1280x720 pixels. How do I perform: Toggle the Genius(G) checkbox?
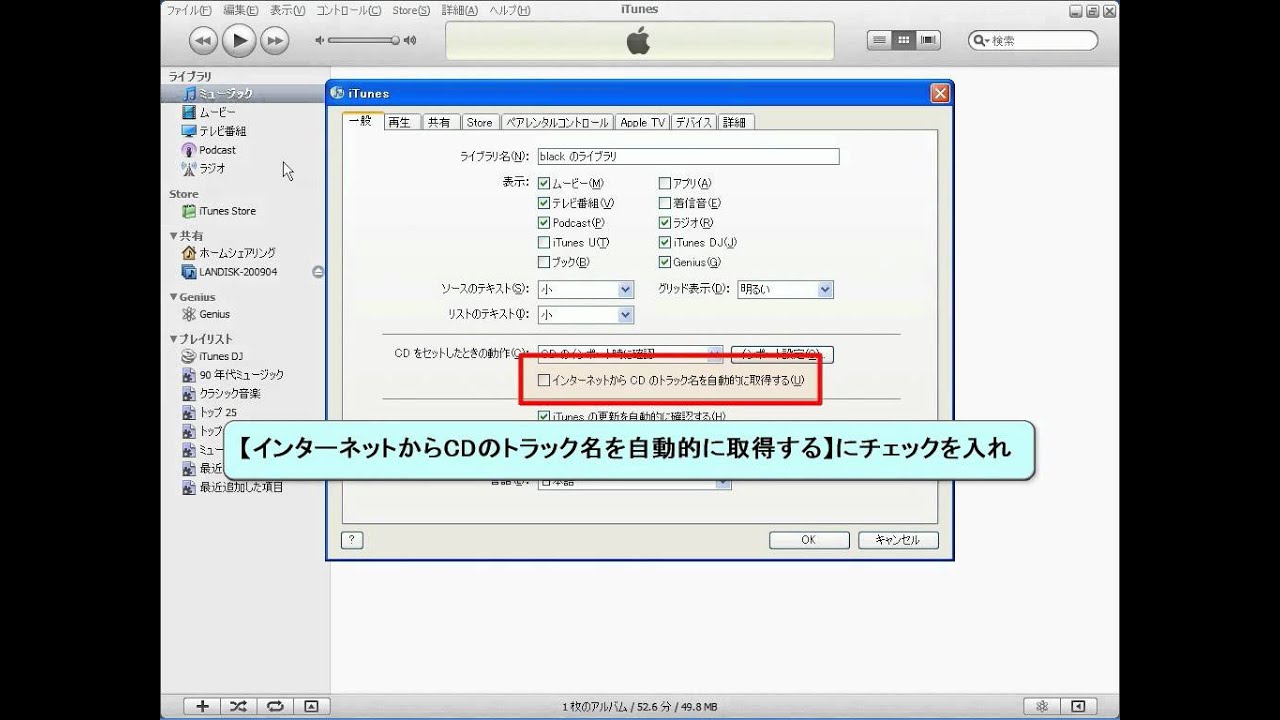[x=665, y=263]
